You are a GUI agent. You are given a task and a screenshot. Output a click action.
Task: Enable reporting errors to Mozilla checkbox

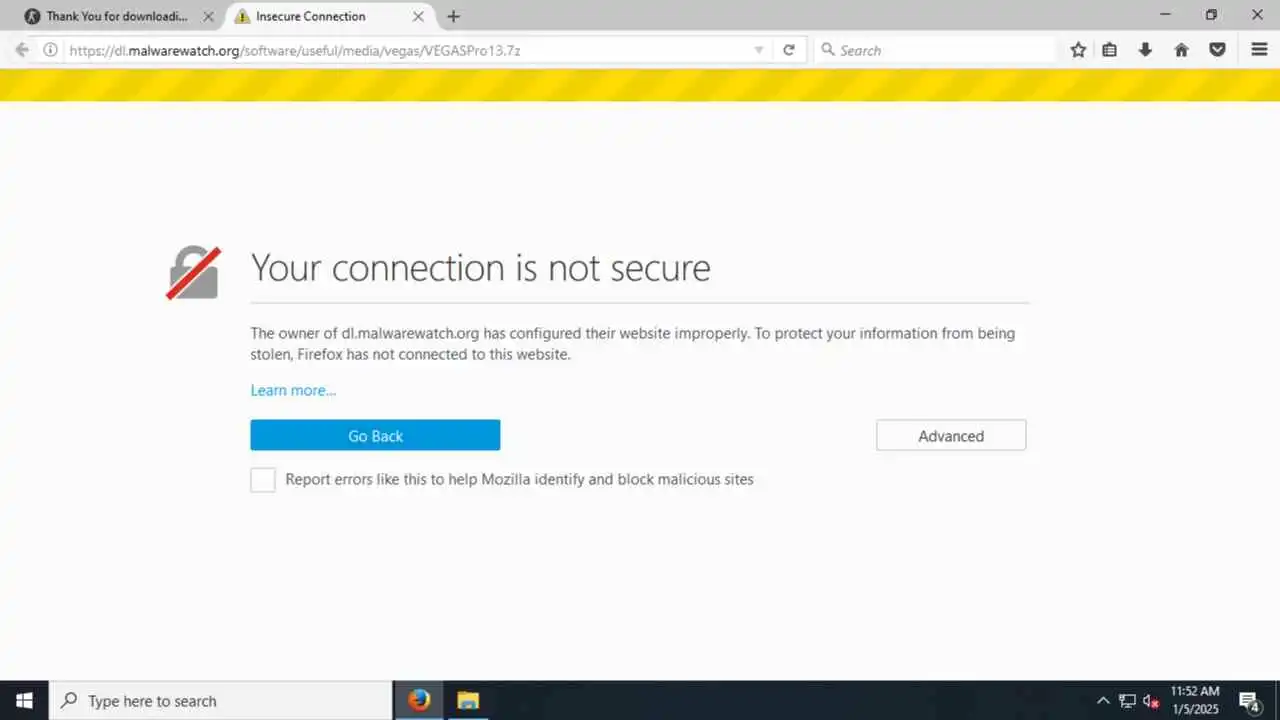point(263,480)
